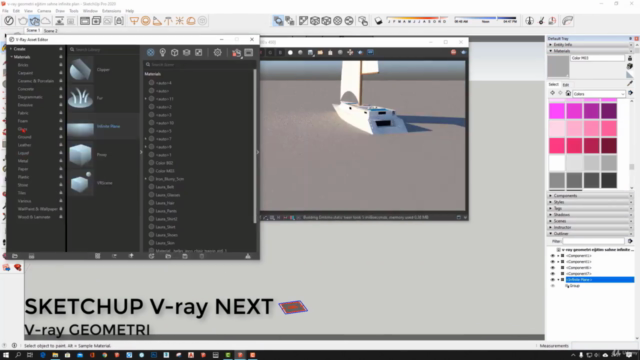Screen dimensions: 640x360
Task: Toggle the lock beside Concrete category
Action: pos(61,89)
